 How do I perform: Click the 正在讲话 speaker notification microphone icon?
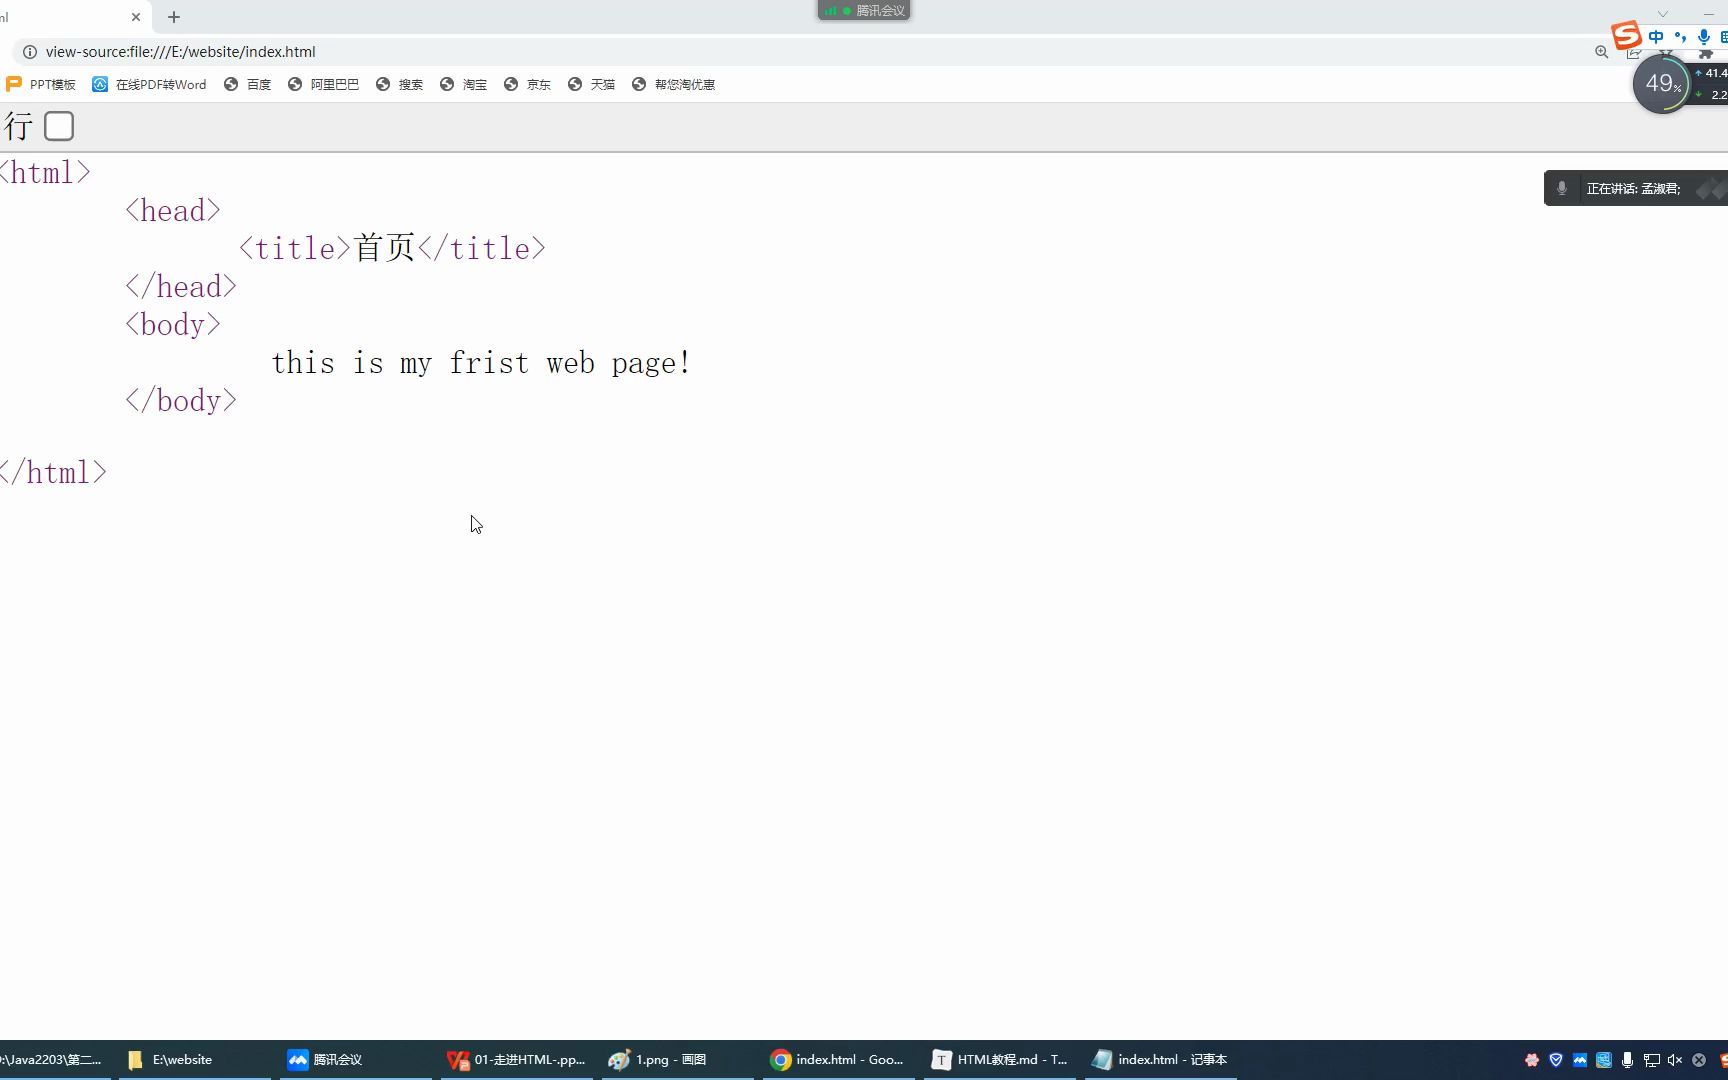pyautogui.click(x=1562, y=188)
